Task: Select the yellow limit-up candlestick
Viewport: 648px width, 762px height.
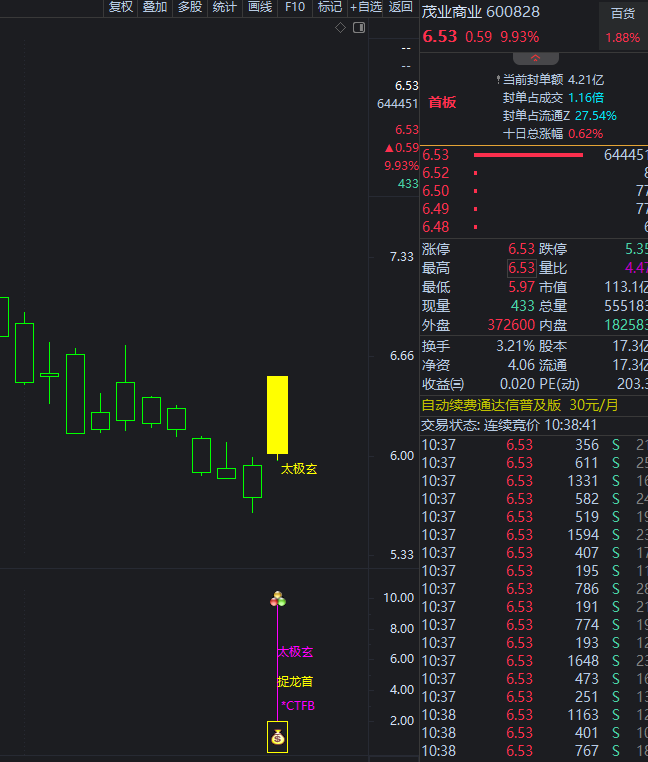Action: pyautogui.click(x=277, y=414)
